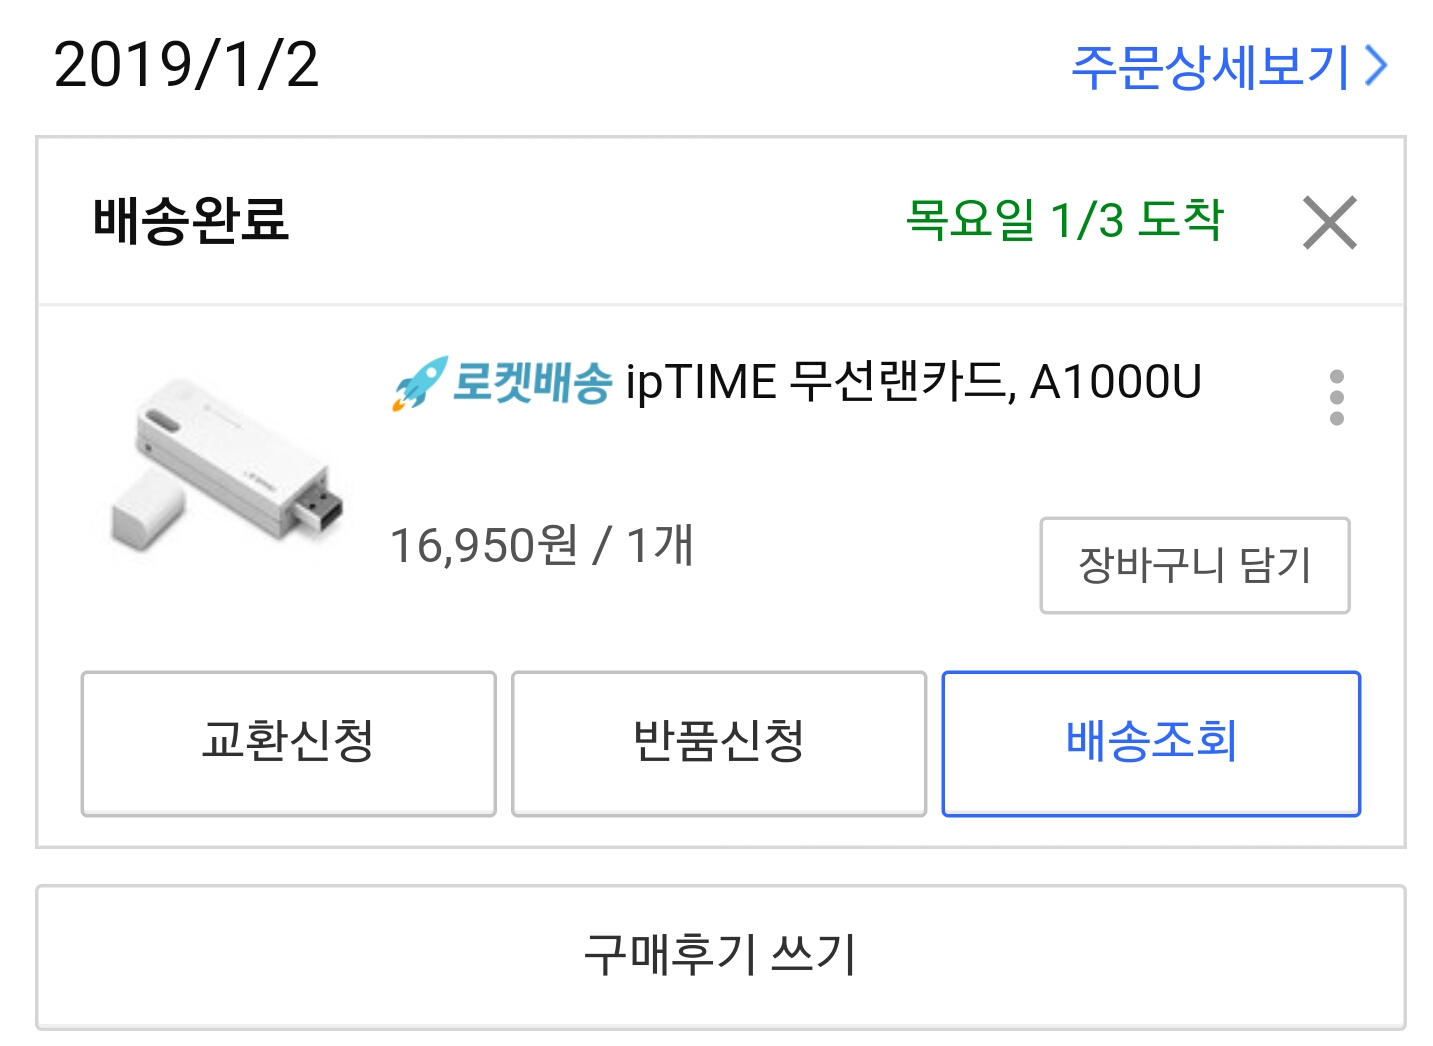The width and height of the screenshot is (1433, 1046).
Task: Dismiss the order card with the X icon
Action: pyautogui.click(x=1329, y=222)
